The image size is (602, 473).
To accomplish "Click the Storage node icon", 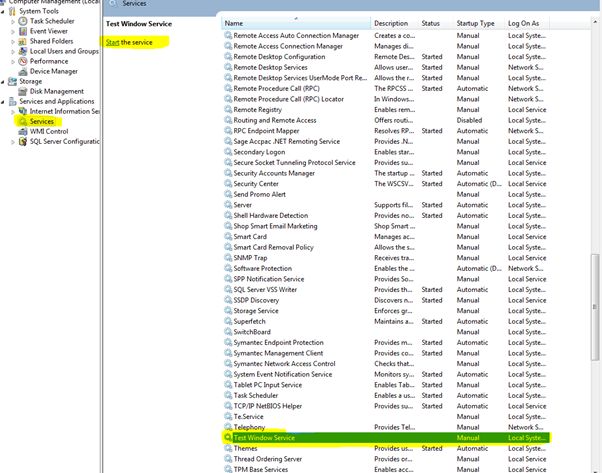I will (13, 81).
